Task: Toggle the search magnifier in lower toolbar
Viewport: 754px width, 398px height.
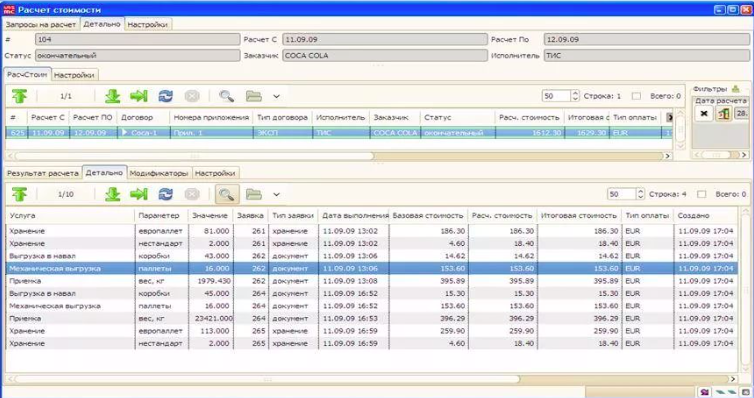Action: pos(226,194)
